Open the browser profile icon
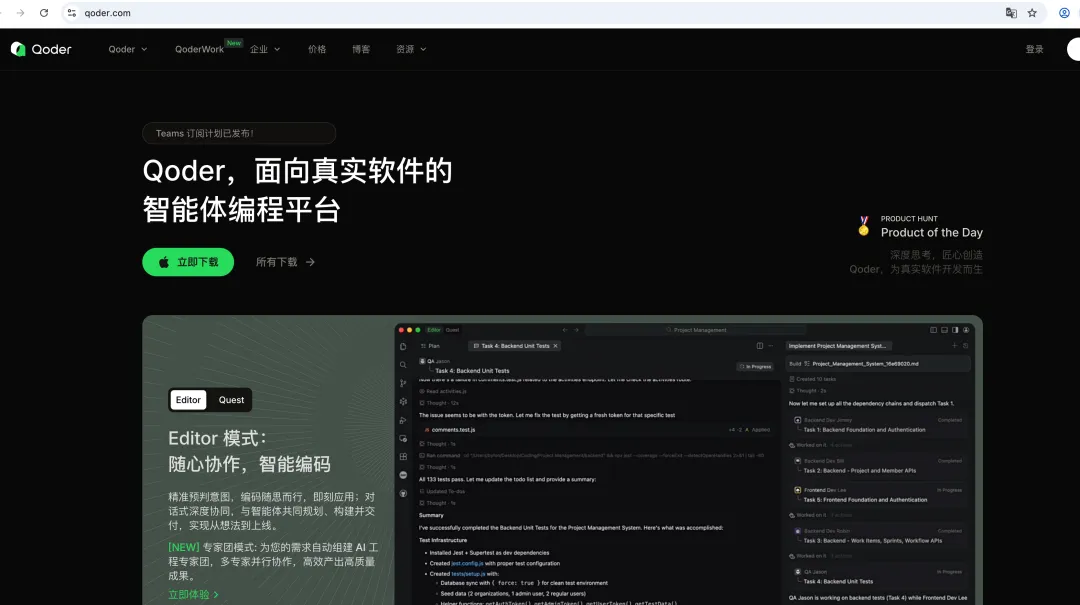The height and width of the screenshot is (605, 1080). point(1064,12)
